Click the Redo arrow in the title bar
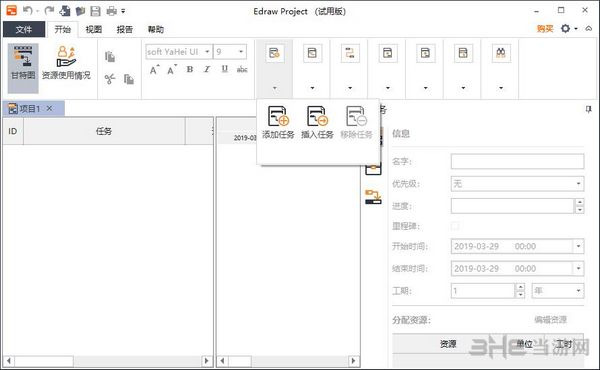Image resolution: width=600 pixels, height=370 pixels. click(x=49, y=10)
